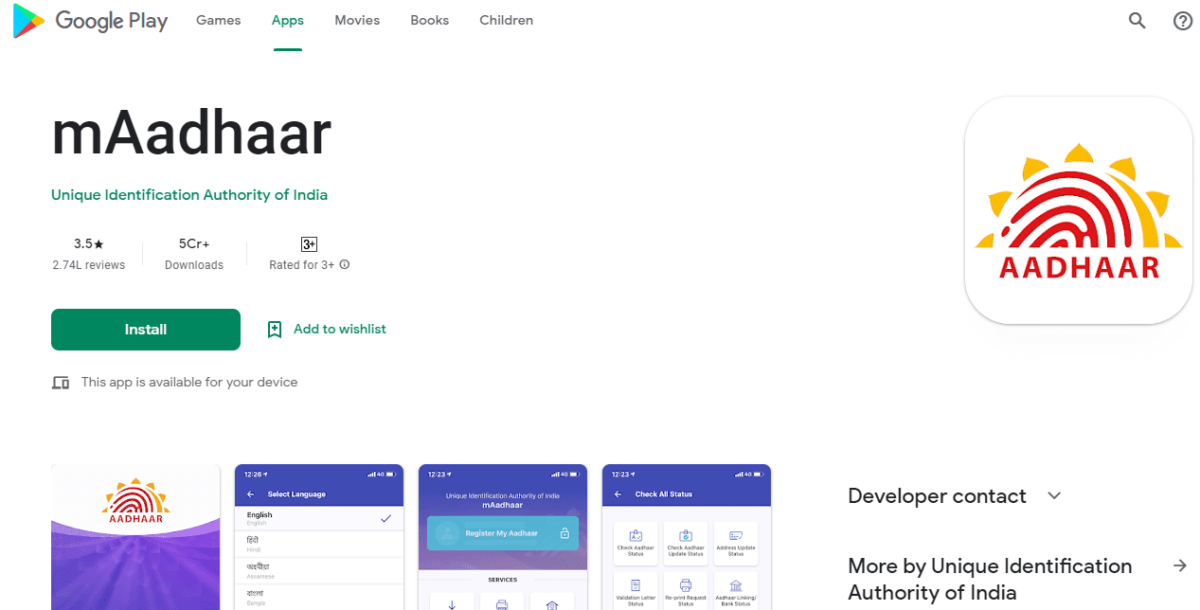Click the 3+ content rating badge
The image size is (1200, 610).
309,244
